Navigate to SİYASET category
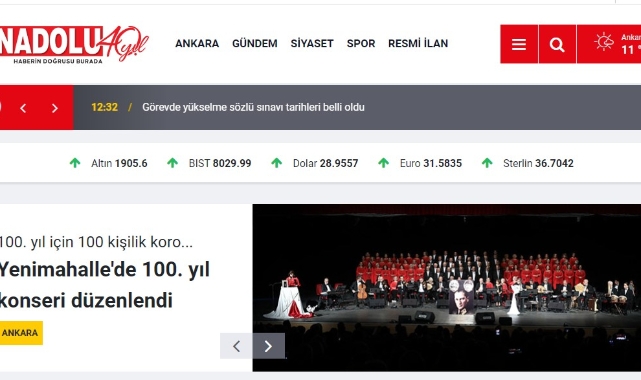641x380 pixels. click(x=312, y=43)
